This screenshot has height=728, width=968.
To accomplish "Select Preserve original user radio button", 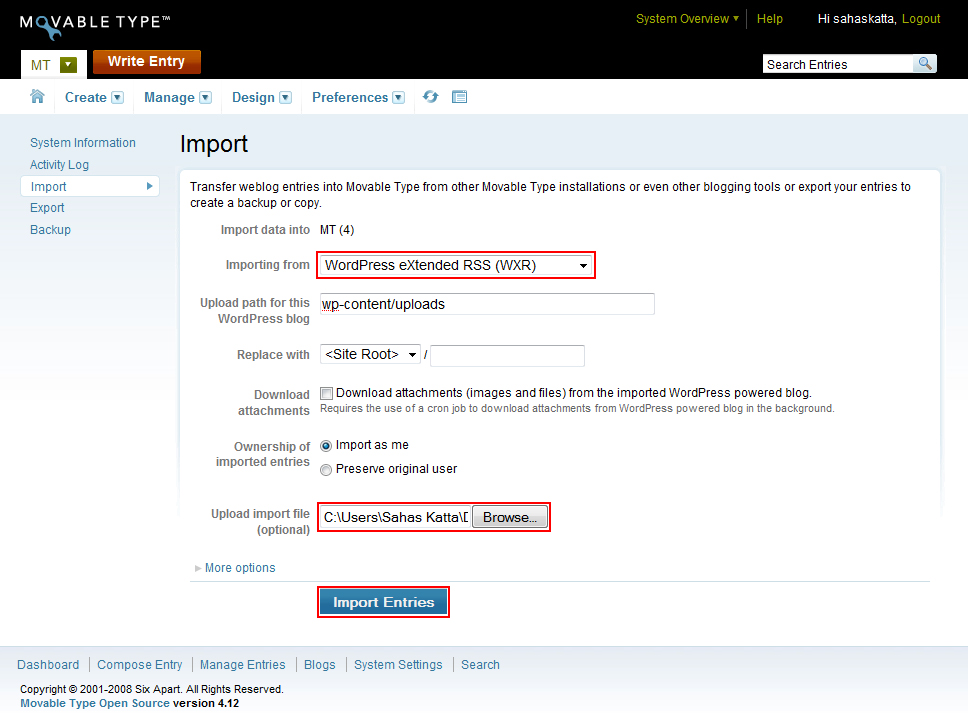I will coord(326,470).
